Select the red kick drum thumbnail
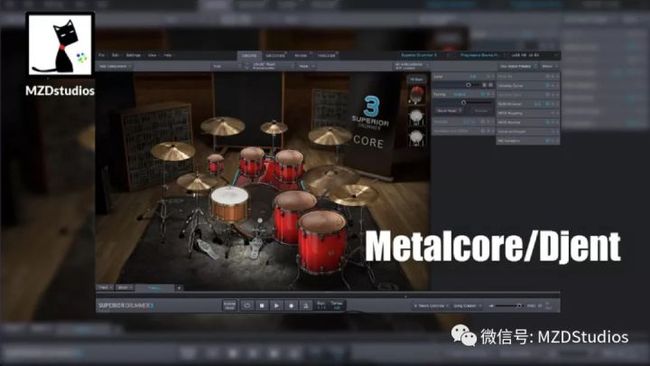This screenshot has height=366, width=650. [x=416, y=95]
